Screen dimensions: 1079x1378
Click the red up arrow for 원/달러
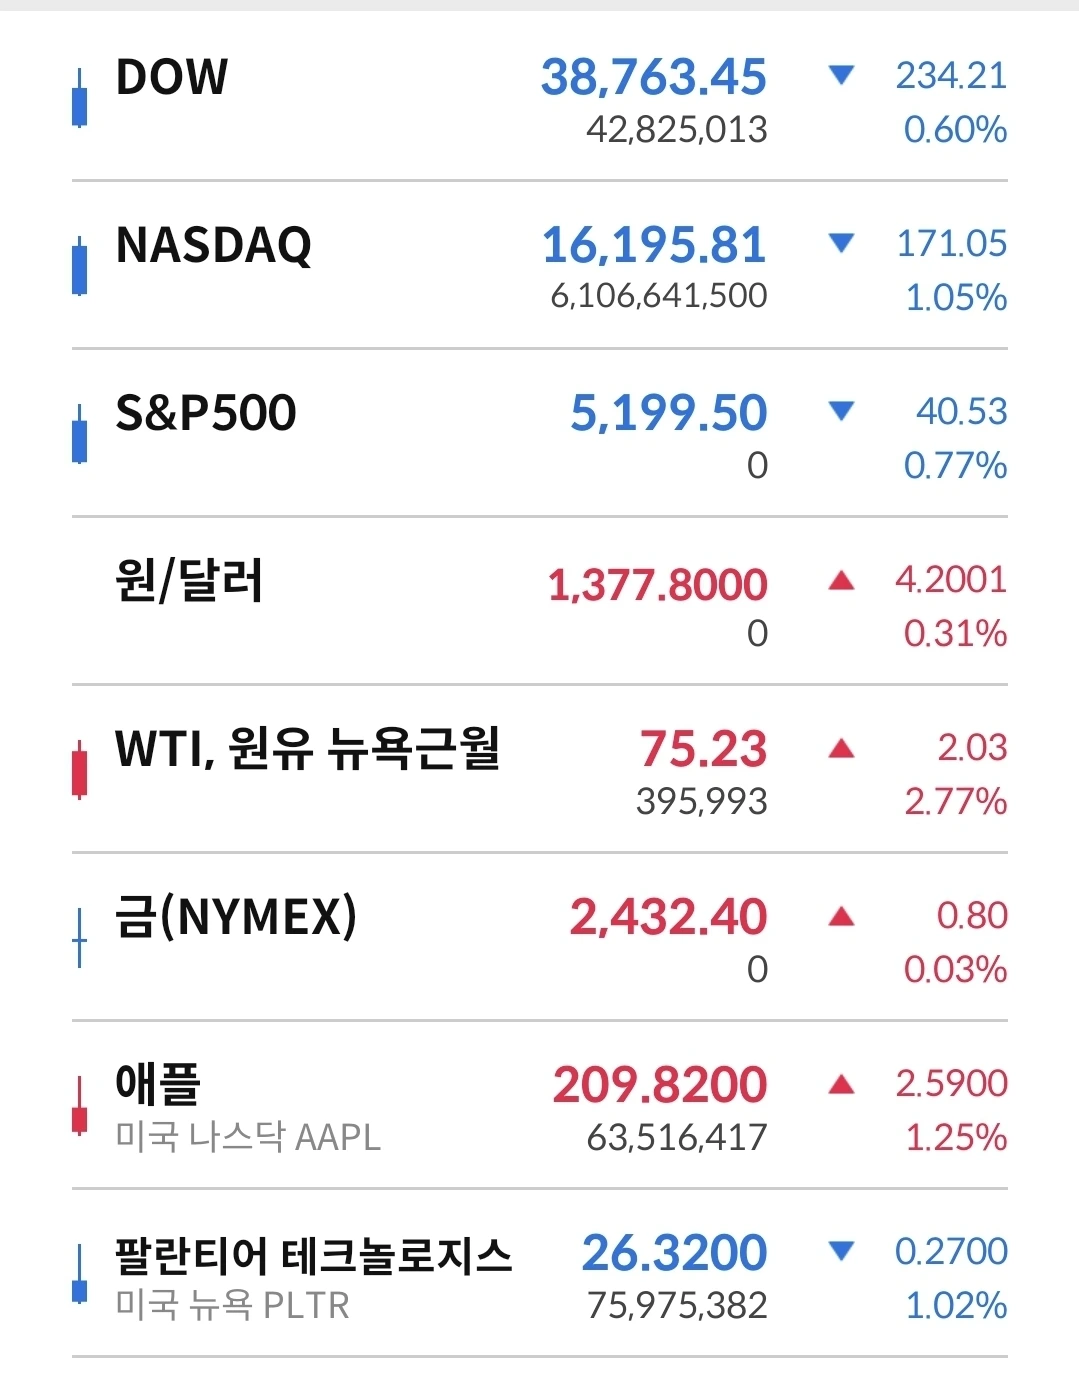[x=841, y=580]
